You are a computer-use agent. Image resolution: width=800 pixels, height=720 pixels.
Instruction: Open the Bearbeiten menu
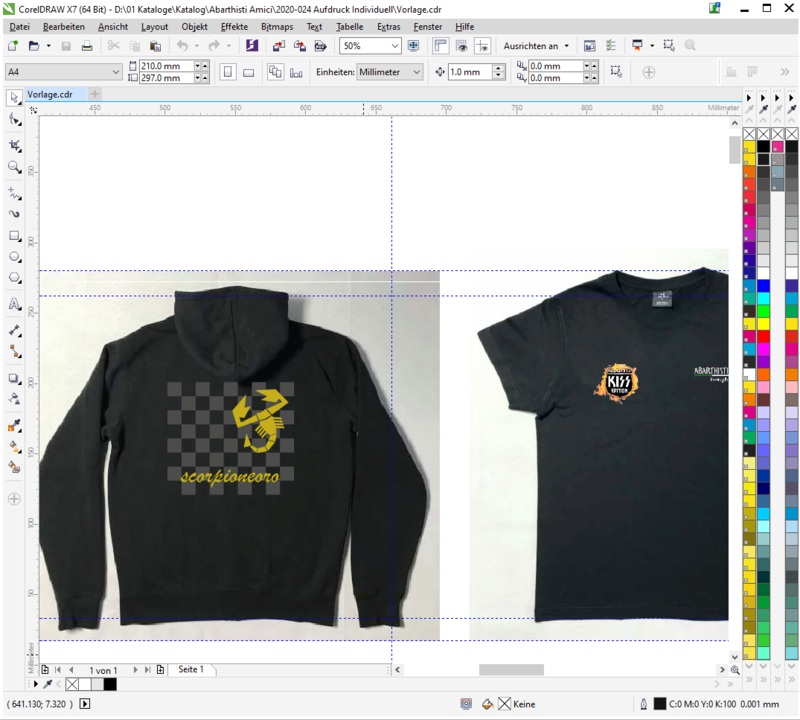[64, 27]
